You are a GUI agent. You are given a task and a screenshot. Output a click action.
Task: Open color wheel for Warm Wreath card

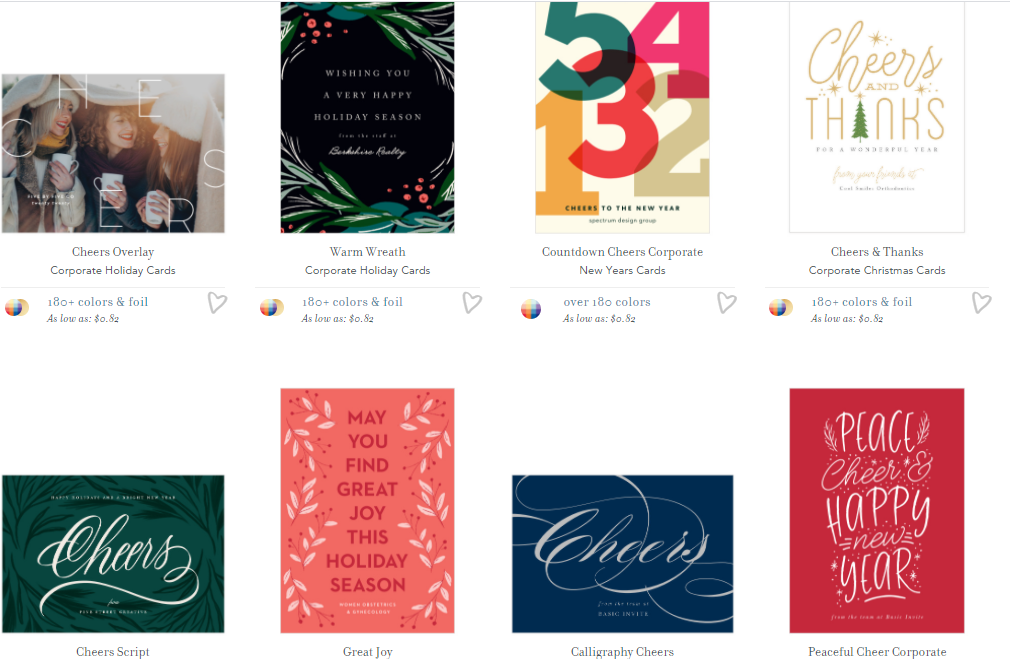pyautogui.click(x=272, y=308)
